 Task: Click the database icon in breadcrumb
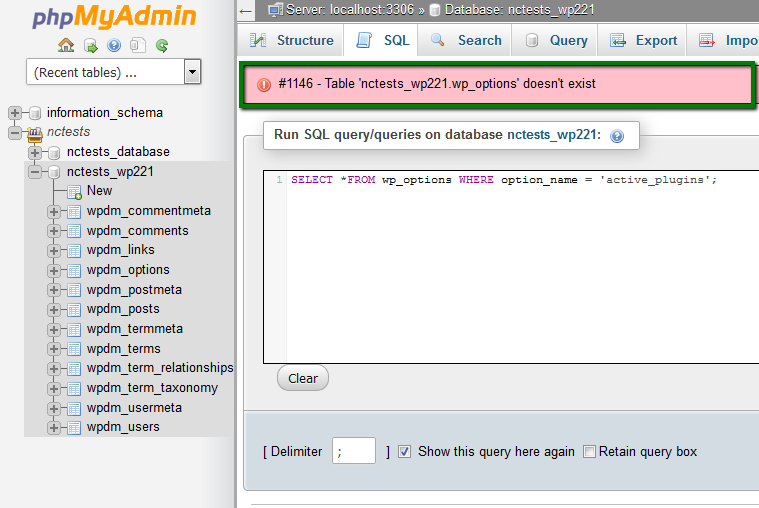point(435,10)
